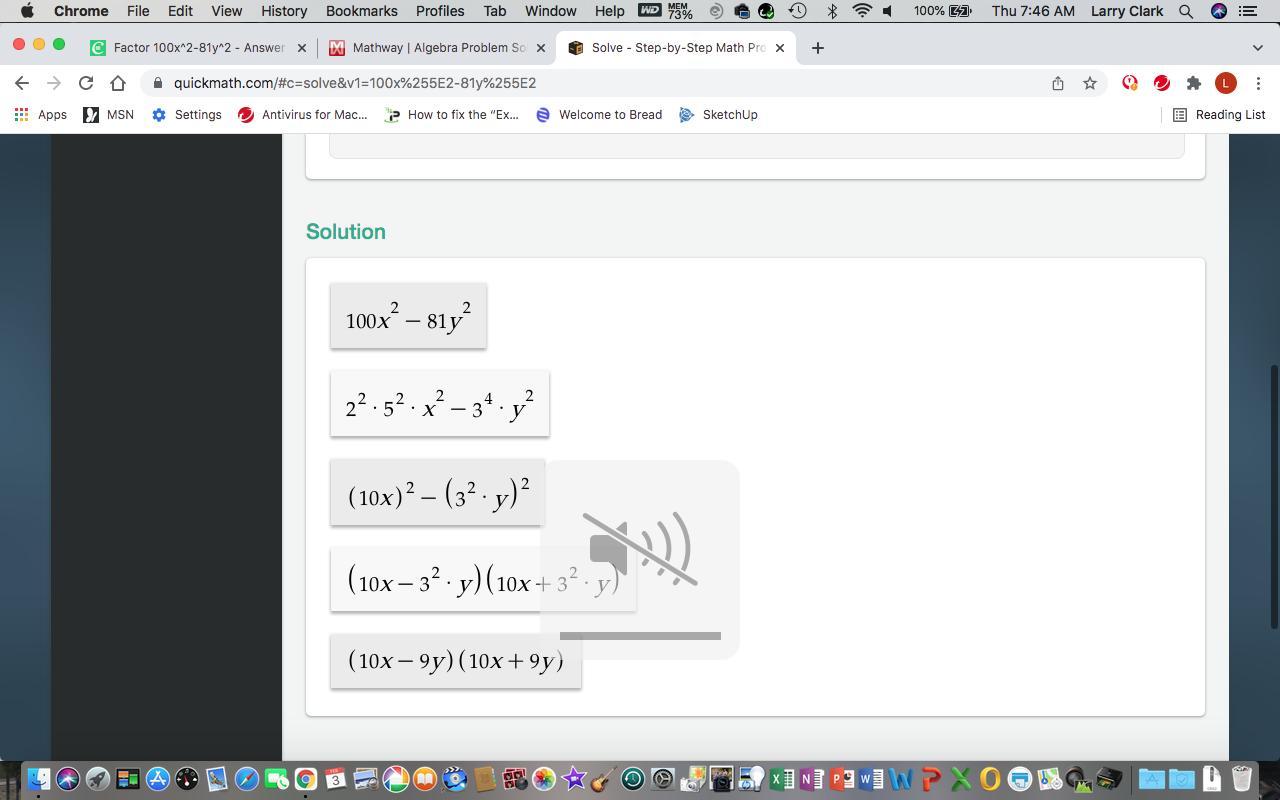This screenshot has height=800, width=1280.
Task: Open the How to fix the Ex… bookmark
Action: (x=452, y=115)
